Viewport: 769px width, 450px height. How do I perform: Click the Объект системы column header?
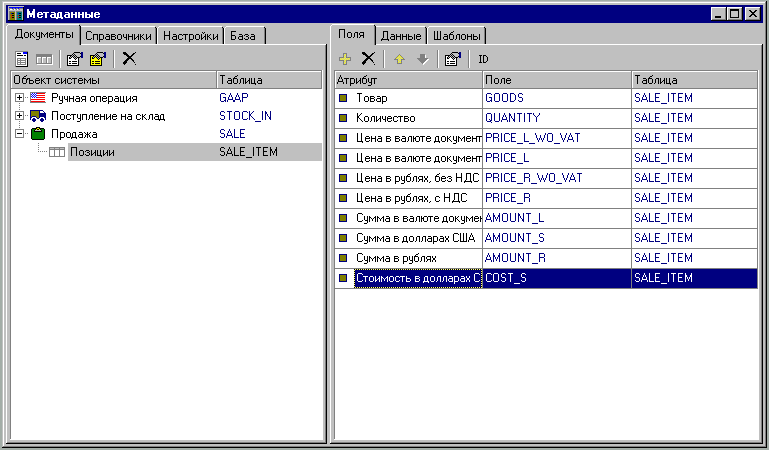click(x=114, y=80)
